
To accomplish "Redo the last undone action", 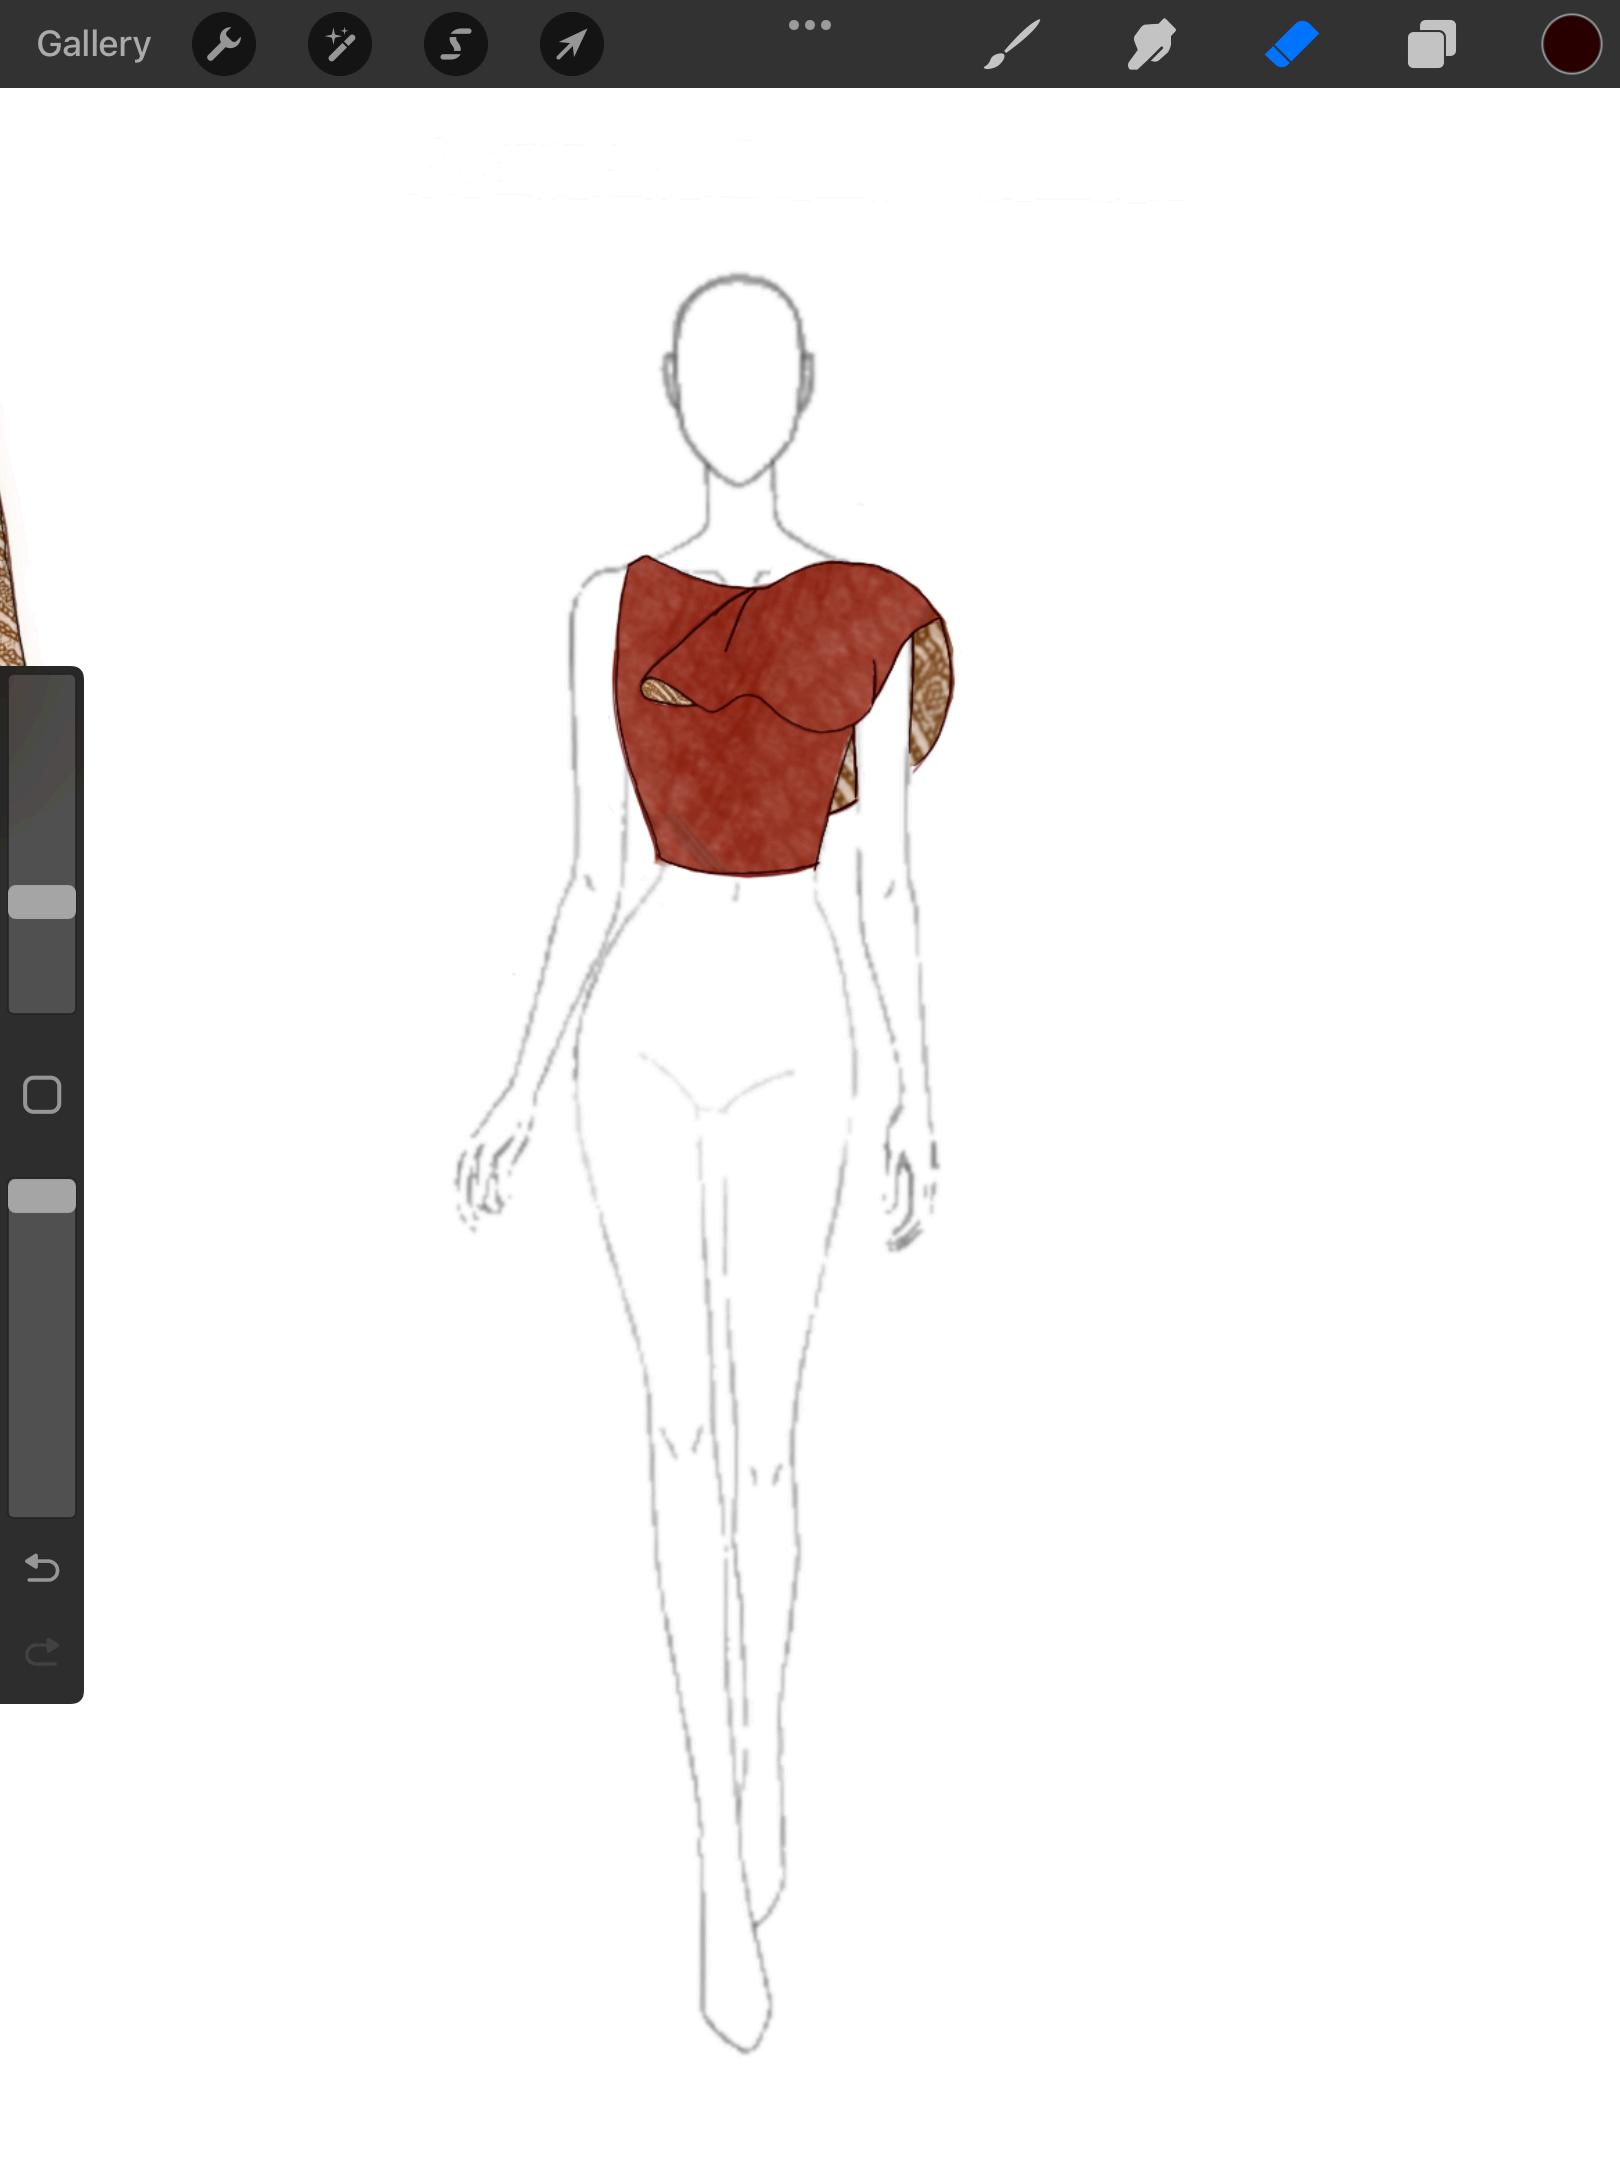I will pos(42,1652).
